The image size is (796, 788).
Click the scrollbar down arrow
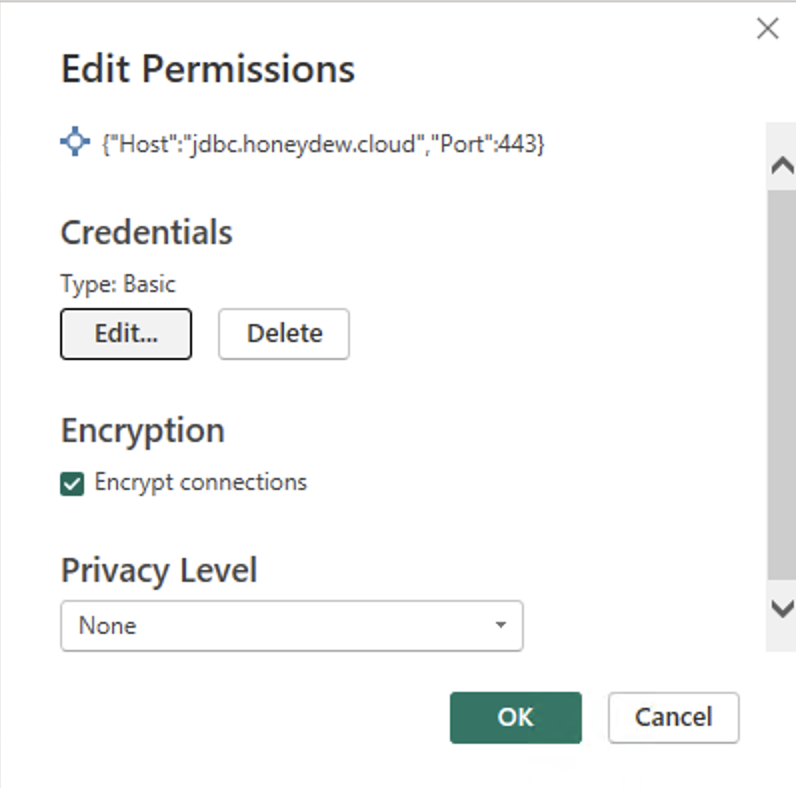tap(781, 607)
